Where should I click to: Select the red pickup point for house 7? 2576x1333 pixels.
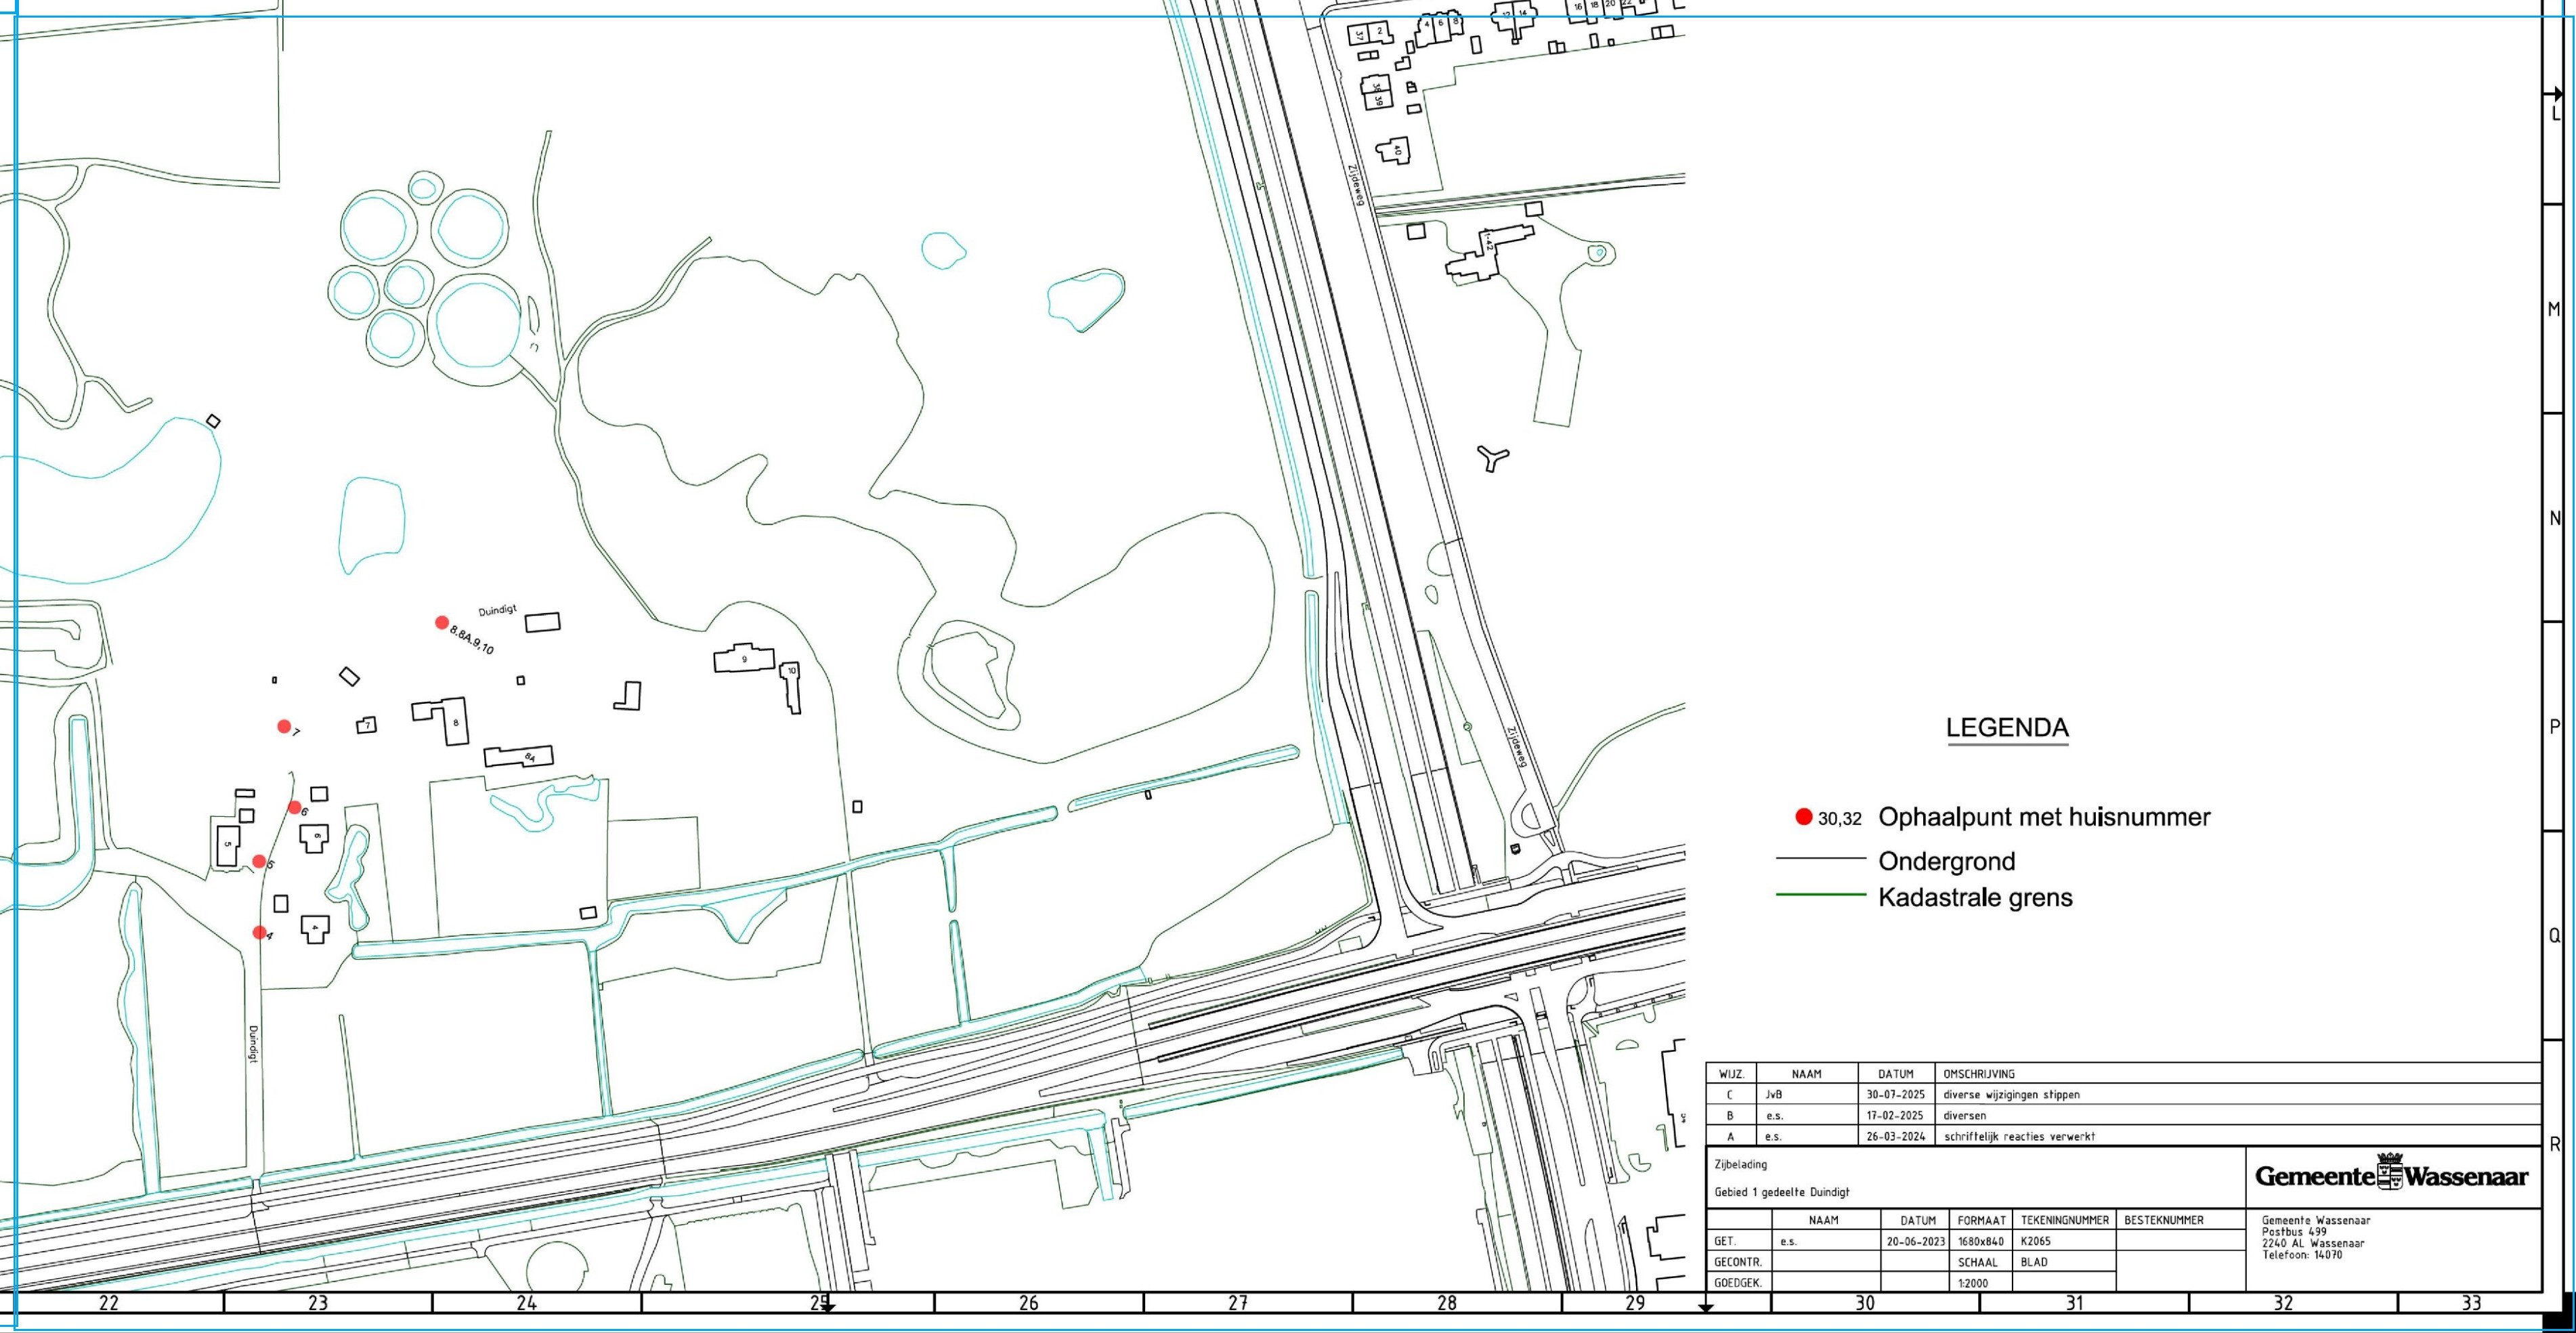tap(284, 727)
